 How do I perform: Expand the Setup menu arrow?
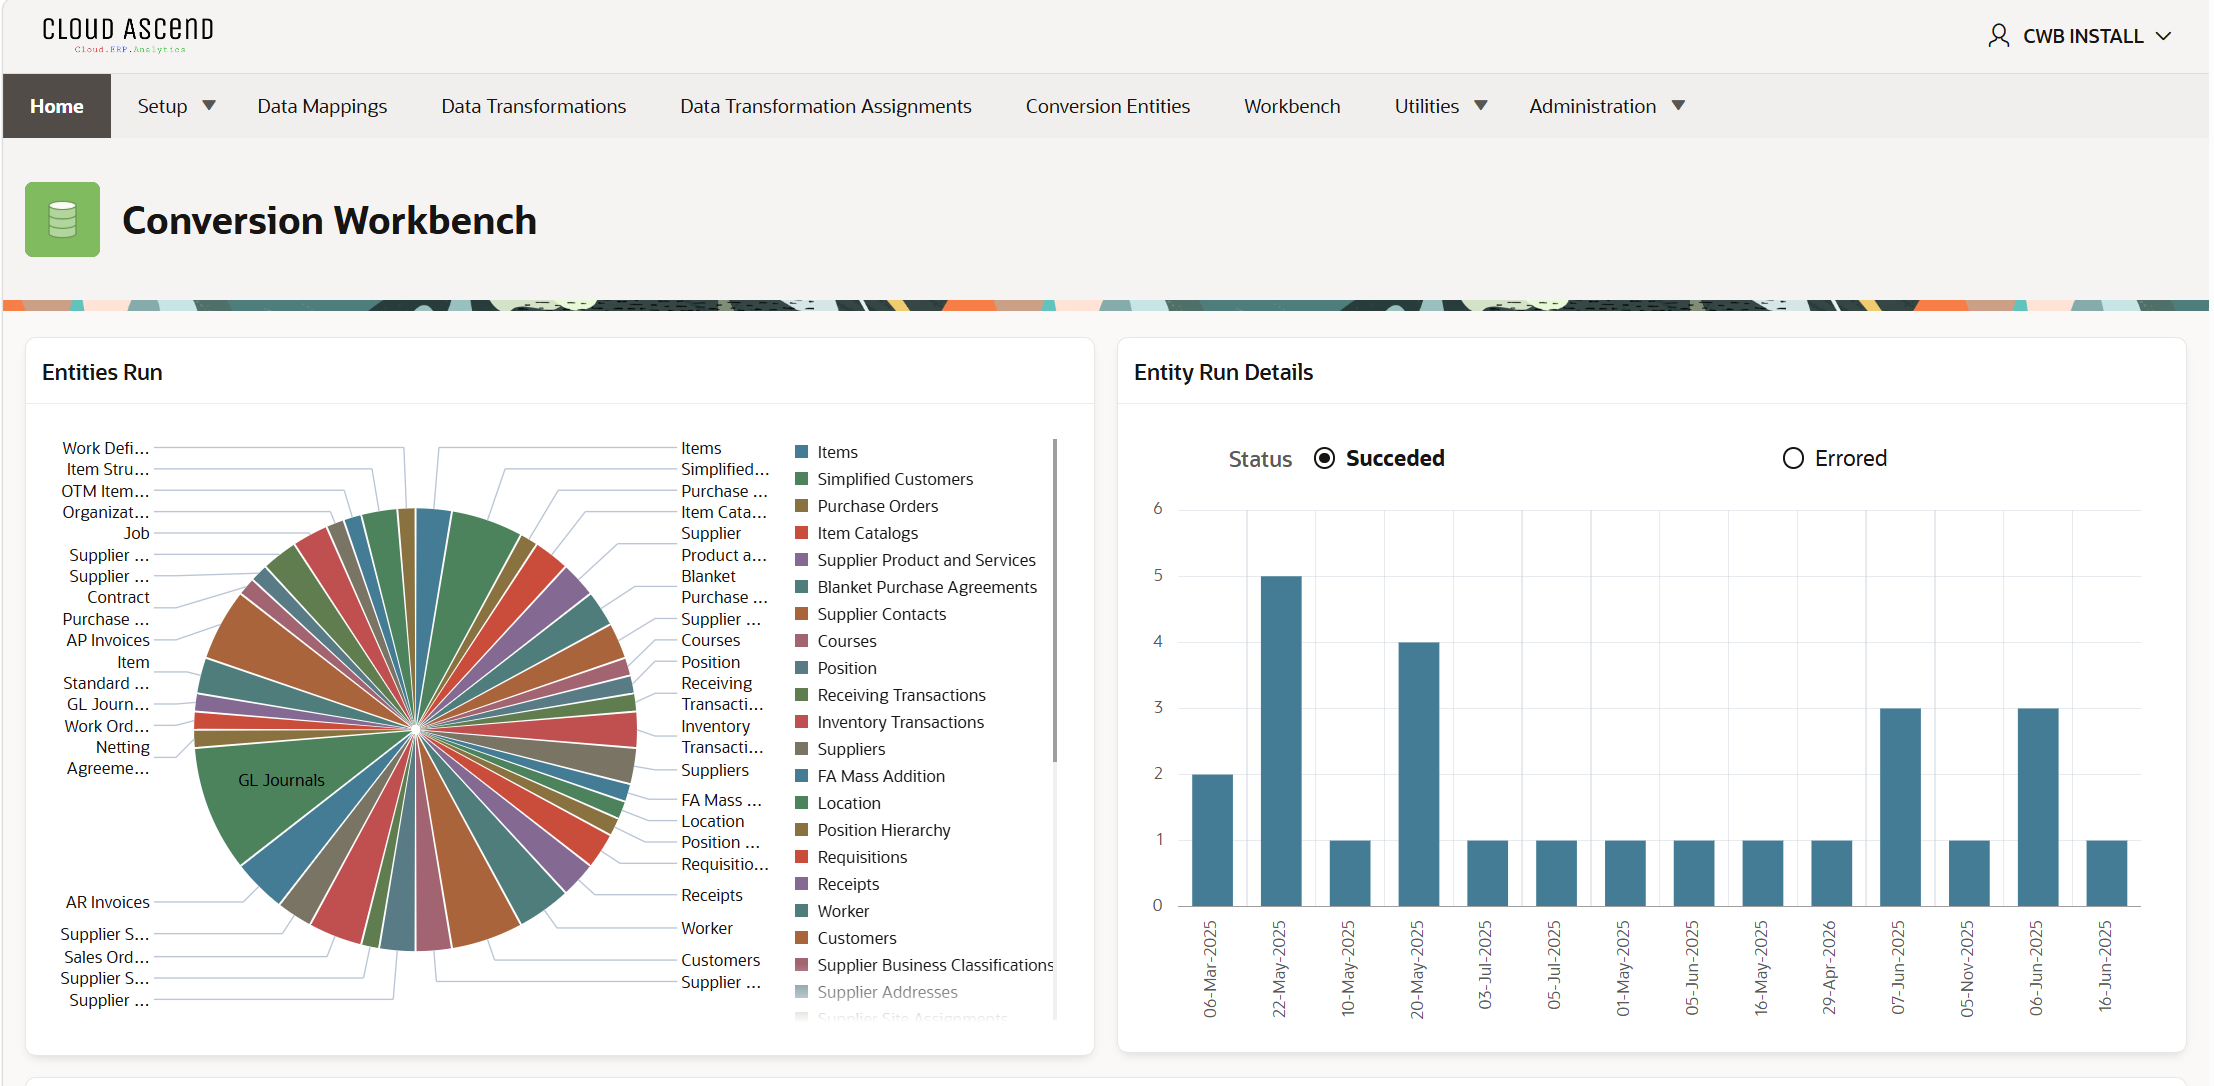click(x=209, y=105)
